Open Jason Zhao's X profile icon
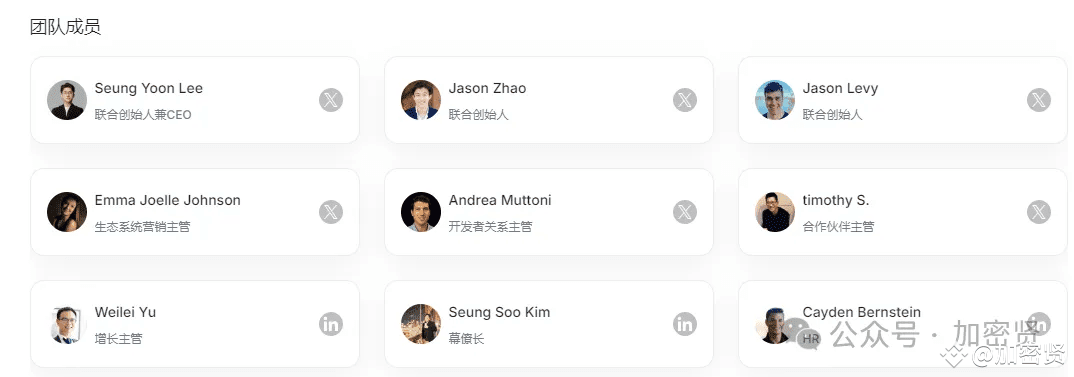 point(685,100)
